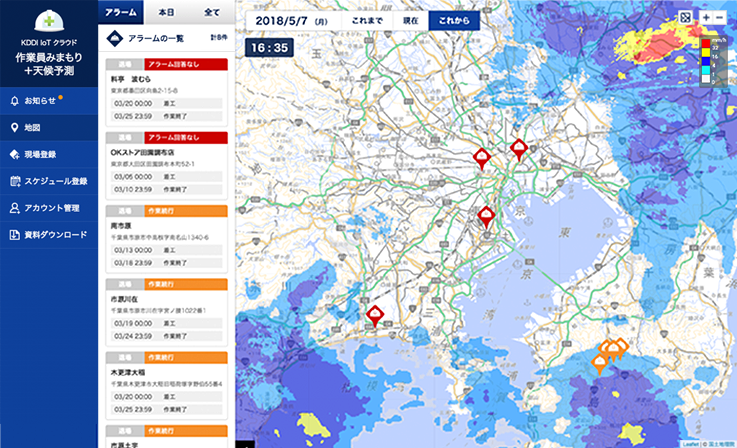Click the 2018/5/7 date field

293,21
